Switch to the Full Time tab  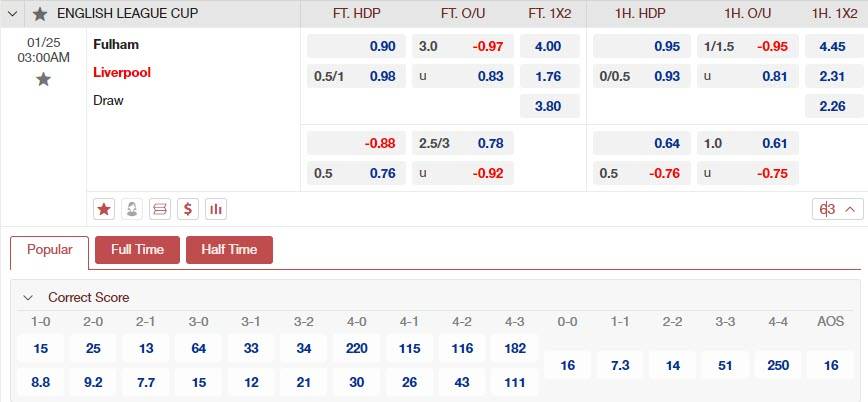point(137,250)
